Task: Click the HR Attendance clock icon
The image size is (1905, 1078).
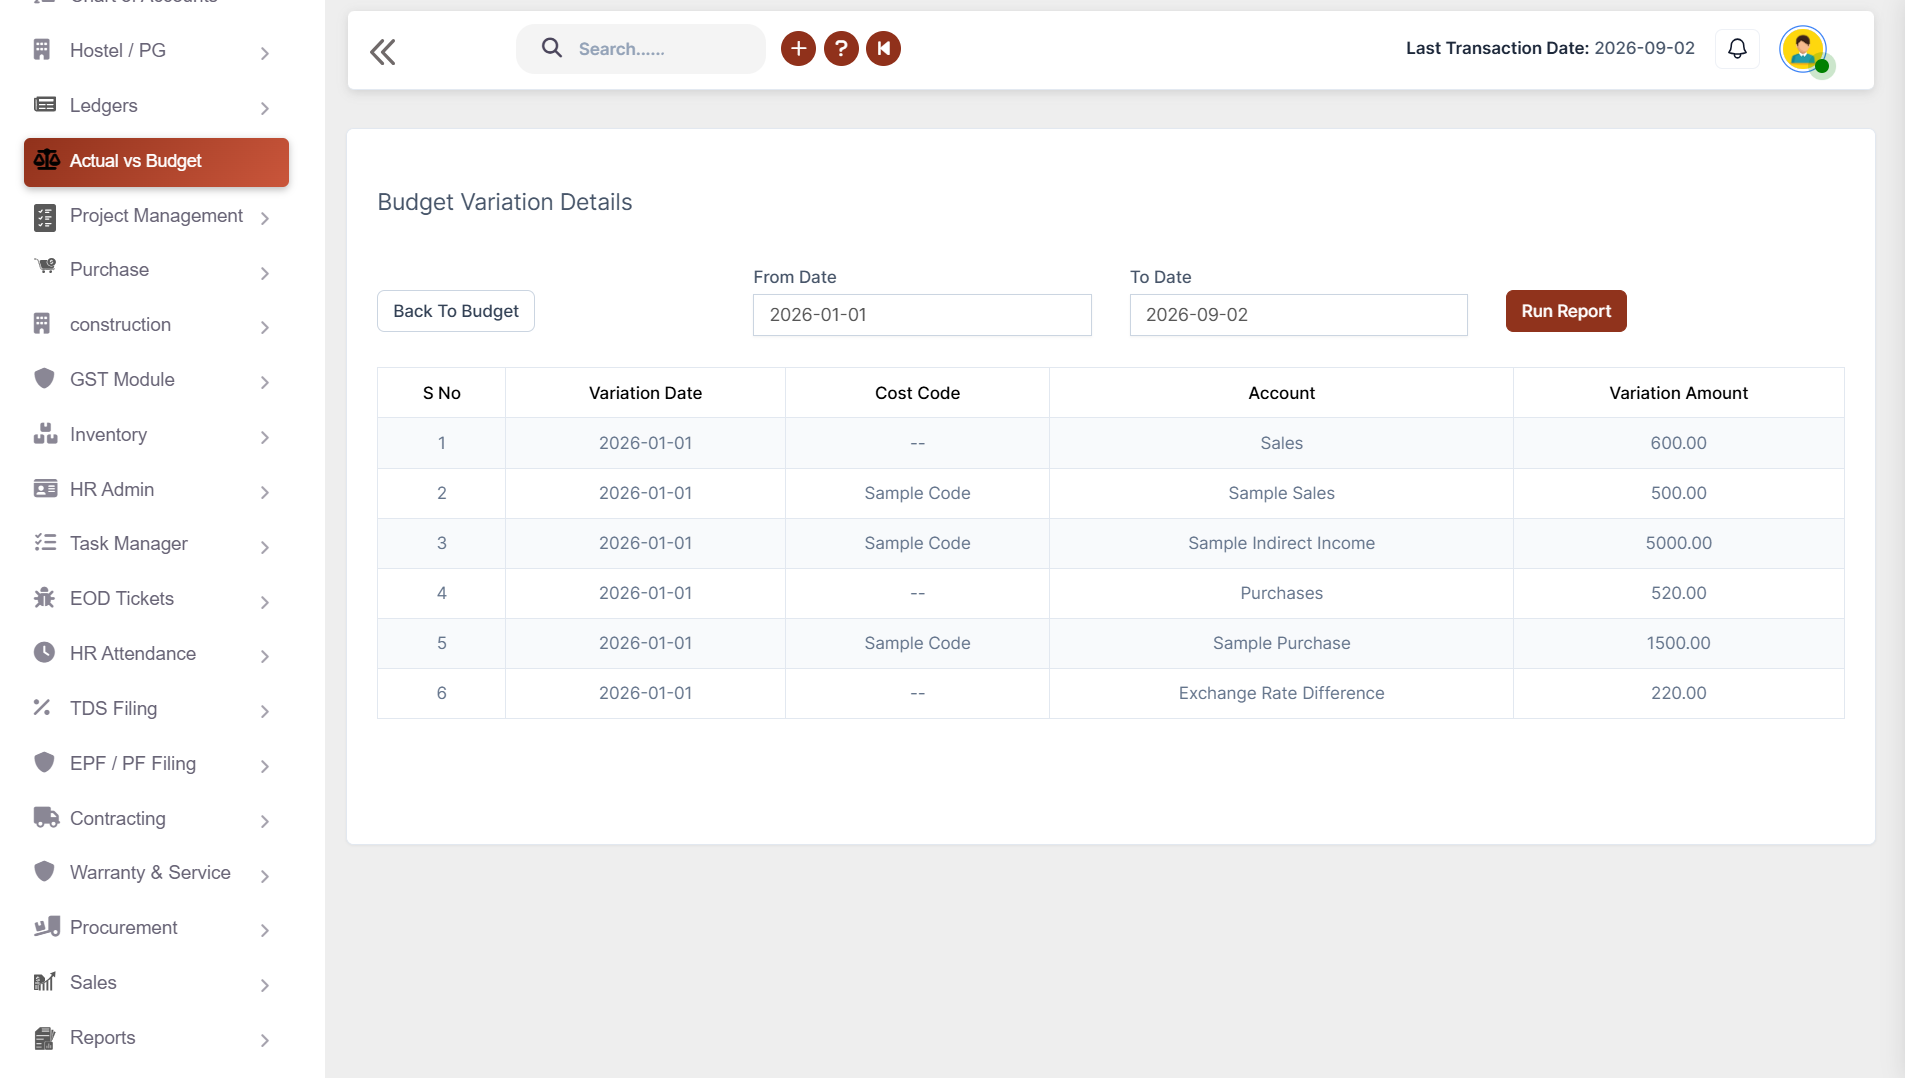Action: [x=44, y=653]
